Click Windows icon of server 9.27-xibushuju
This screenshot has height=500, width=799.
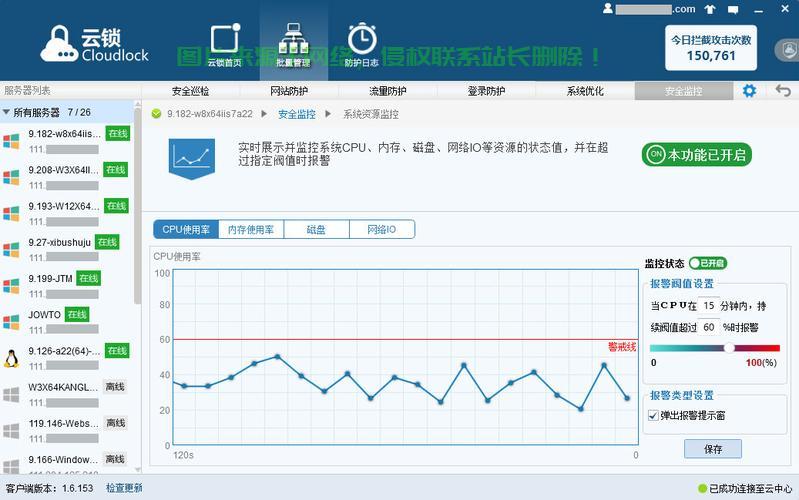(x=11, y=249)
